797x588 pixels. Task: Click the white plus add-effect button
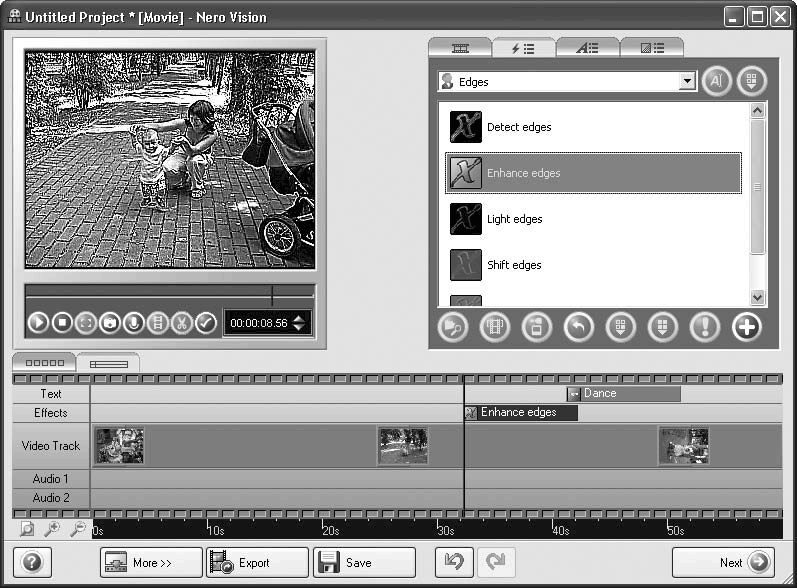pos(746,327)
